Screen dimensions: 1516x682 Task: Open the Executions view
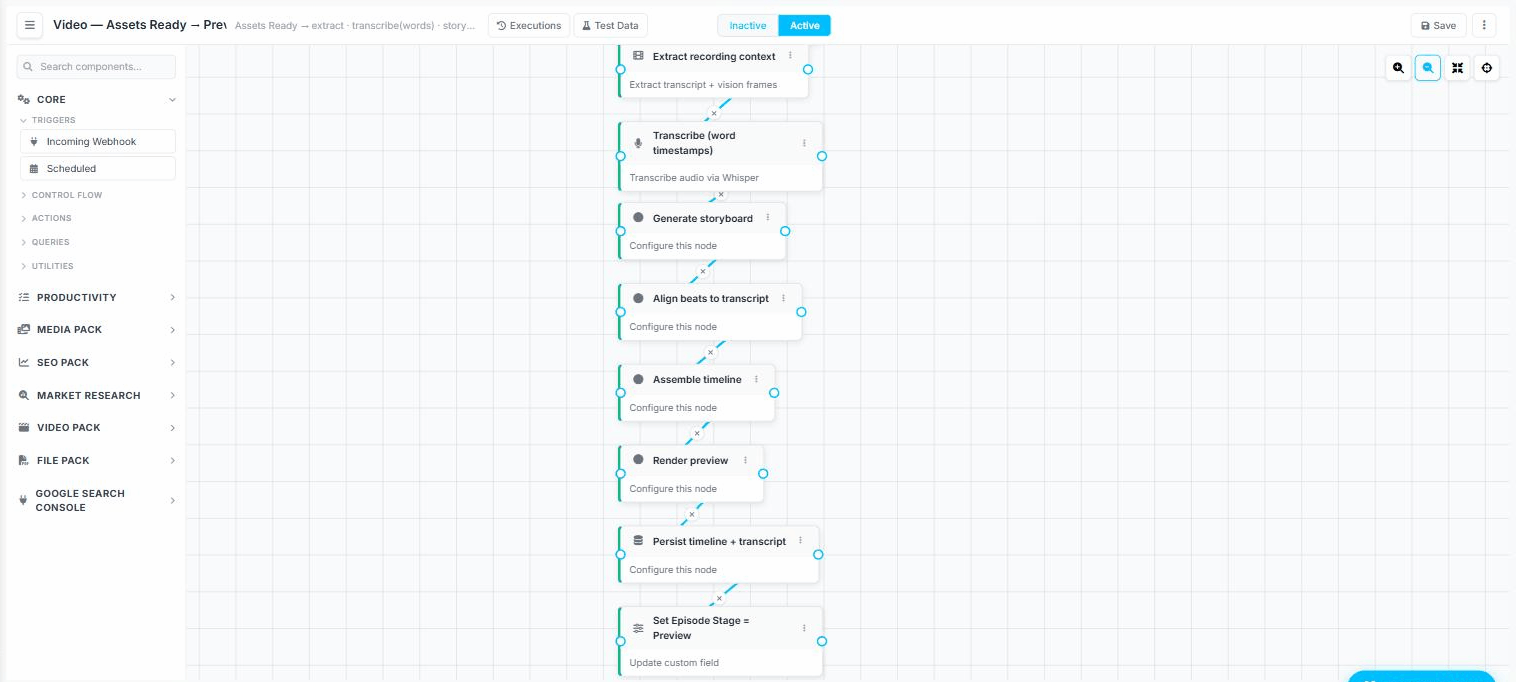[529, 25]
